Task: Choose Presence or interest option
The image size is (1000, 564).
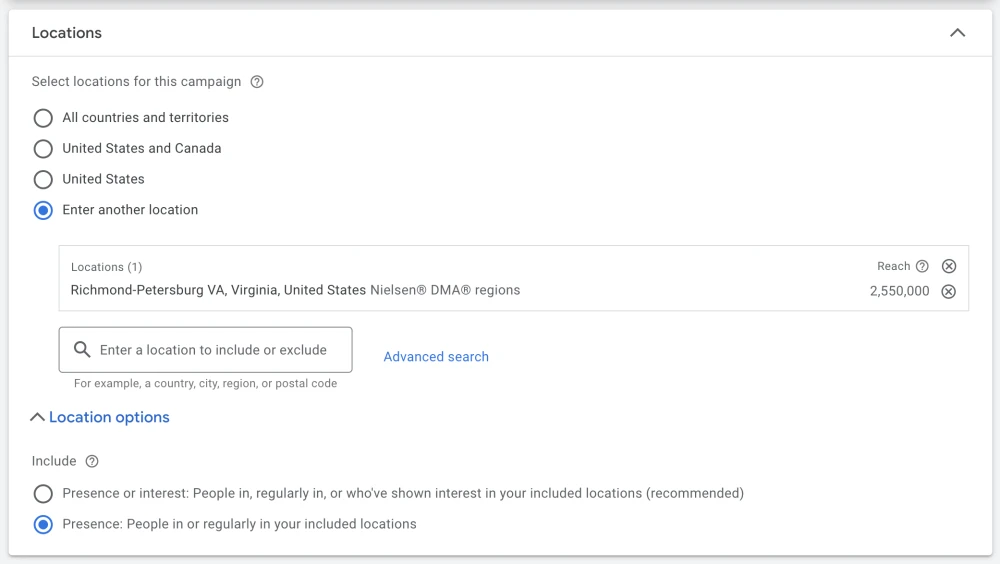Action: [43, 493]
